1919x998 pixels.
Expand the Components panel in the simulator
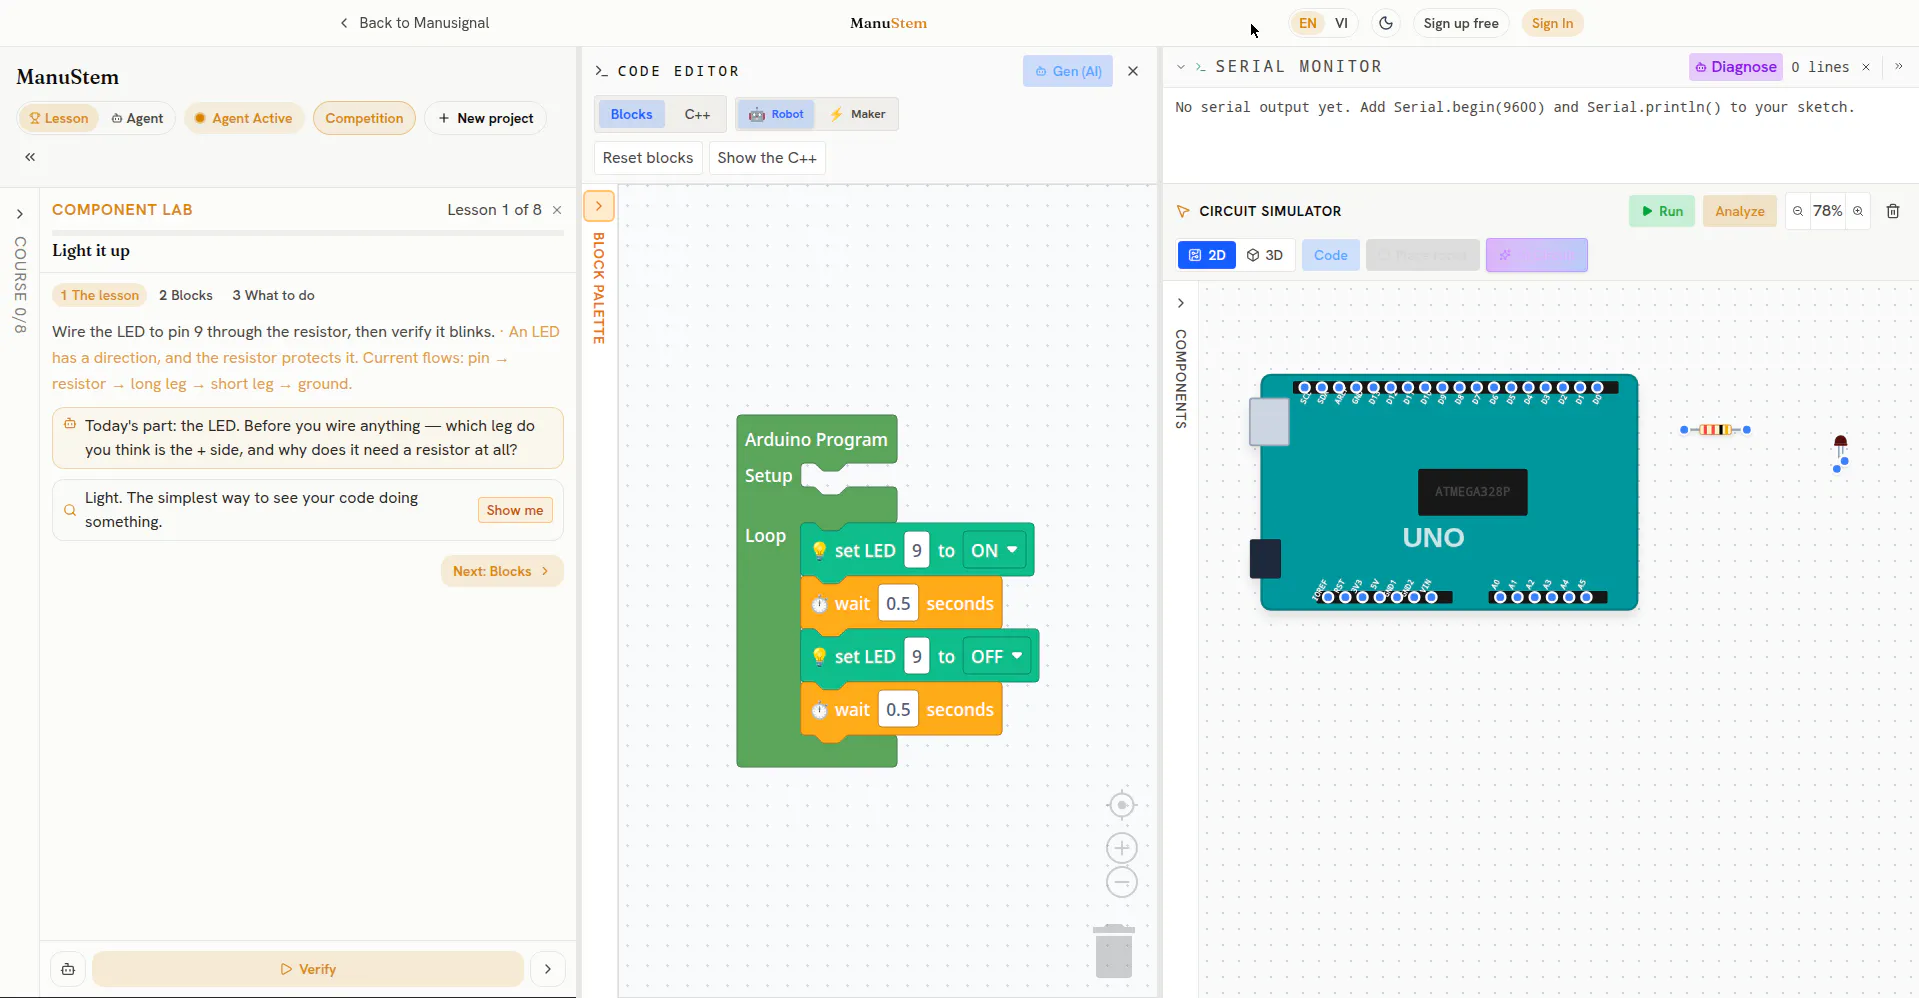pos(1181,303)
